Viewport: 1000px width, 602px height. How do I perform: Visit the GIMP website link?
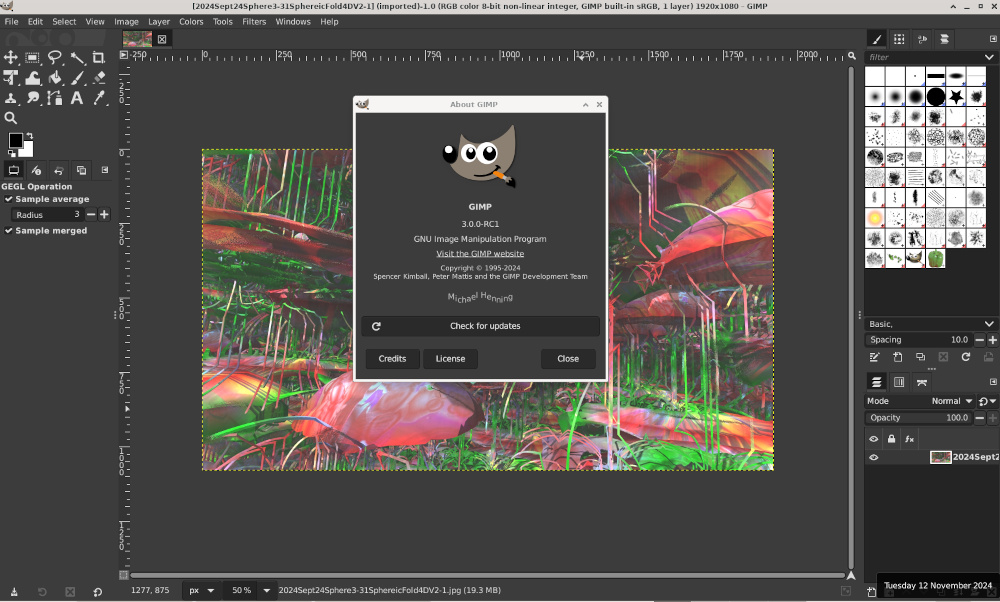click(480, 254)
